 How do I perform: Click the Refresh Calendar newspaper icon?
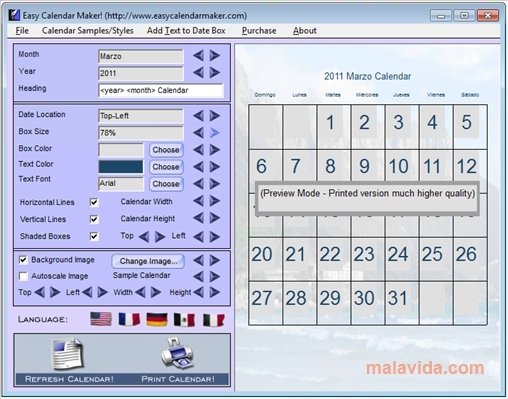coord(68,354)
